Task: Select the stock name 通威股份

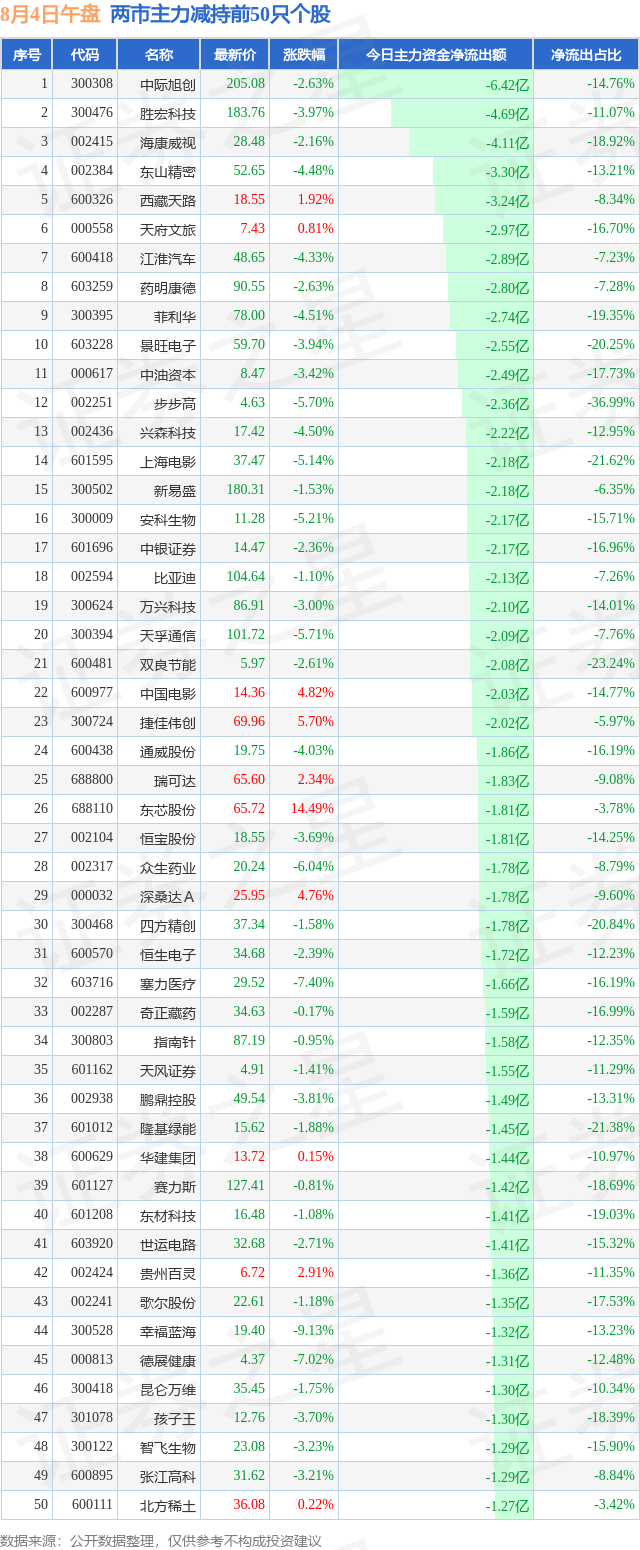Action: coord(168,751)
